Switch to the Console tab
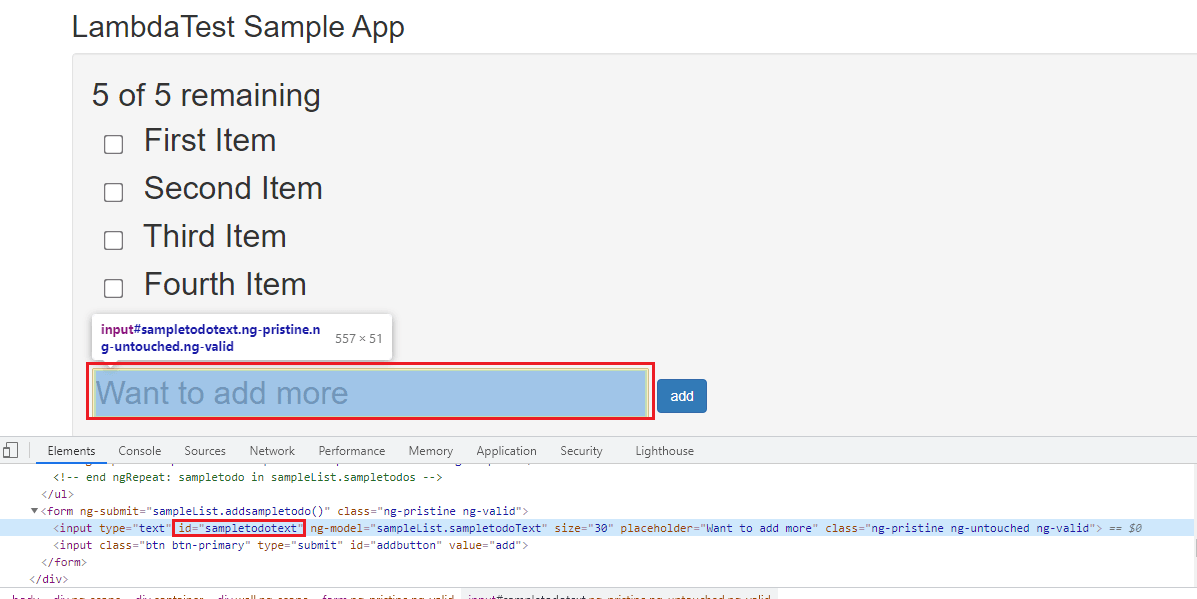The width and height of the screenshot is (1197, 599). (139, 450)
